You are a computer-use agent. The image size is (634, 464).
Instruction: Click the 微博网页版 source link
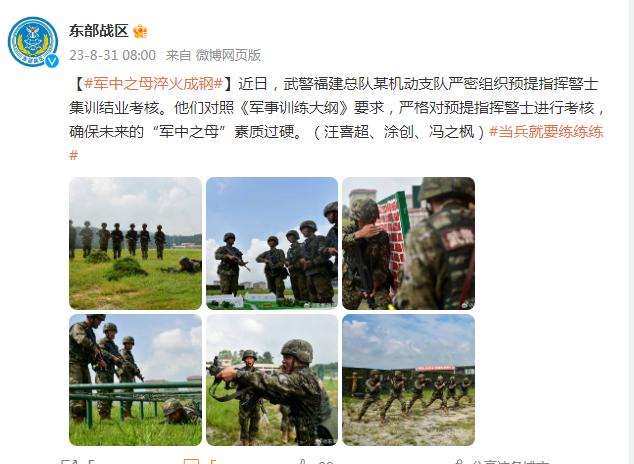228,55
